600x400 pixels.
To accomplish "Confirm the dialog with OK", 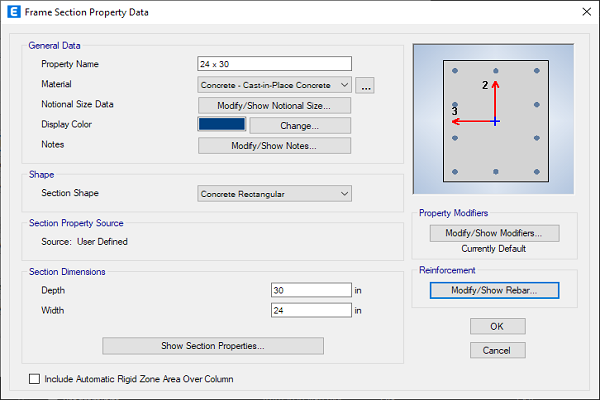I will 497,326.
